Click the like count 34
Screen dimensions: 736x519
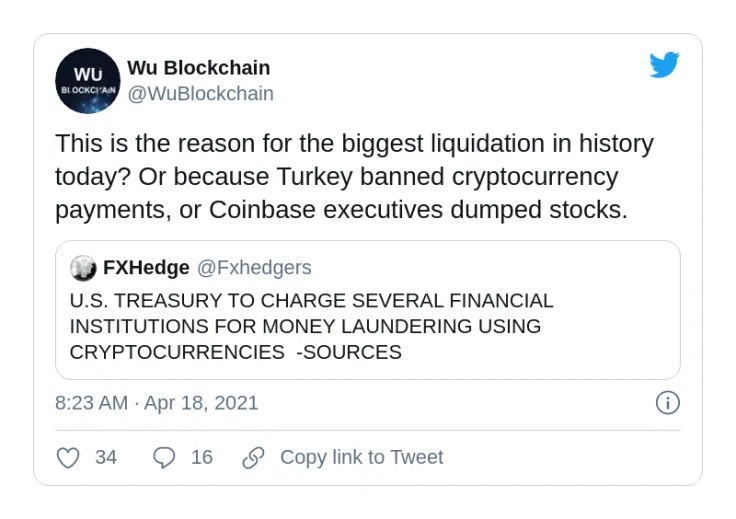pyautogui.click(x=106, y=457)
